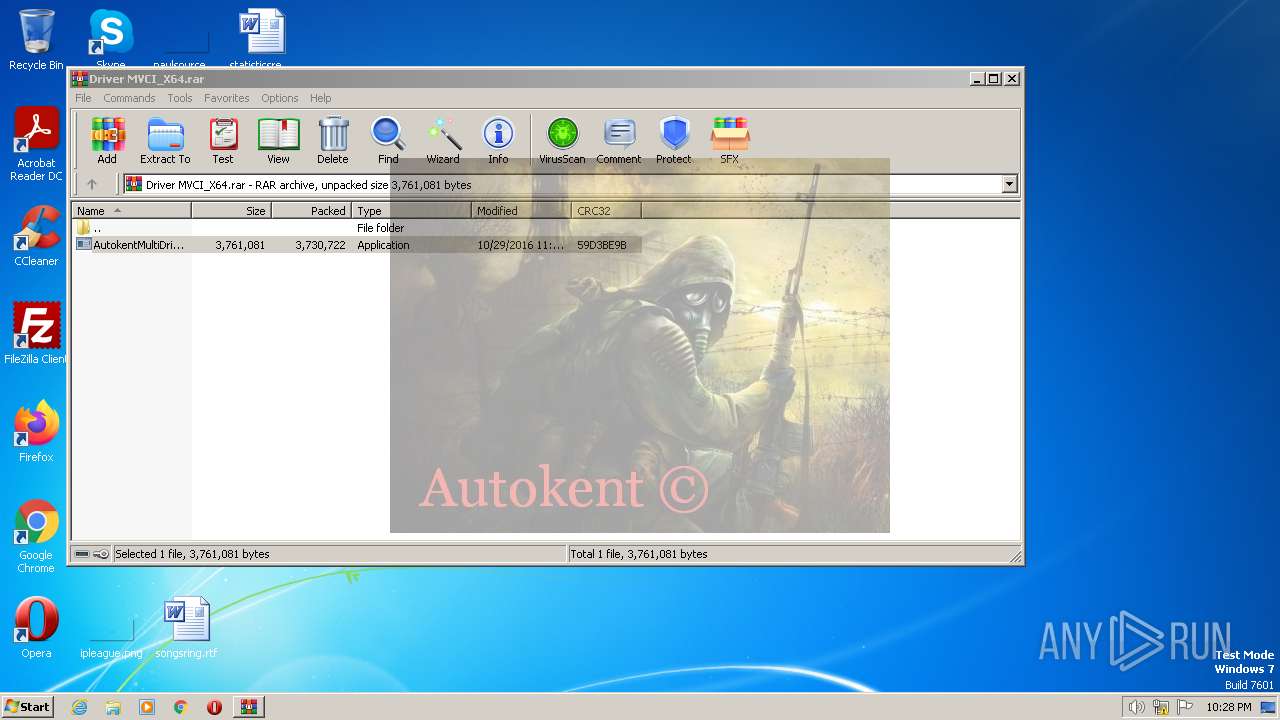Click the 10:28 PM clock
Screen dimensions: 1280x720
pyautogui.click(x=1228, y=707)
